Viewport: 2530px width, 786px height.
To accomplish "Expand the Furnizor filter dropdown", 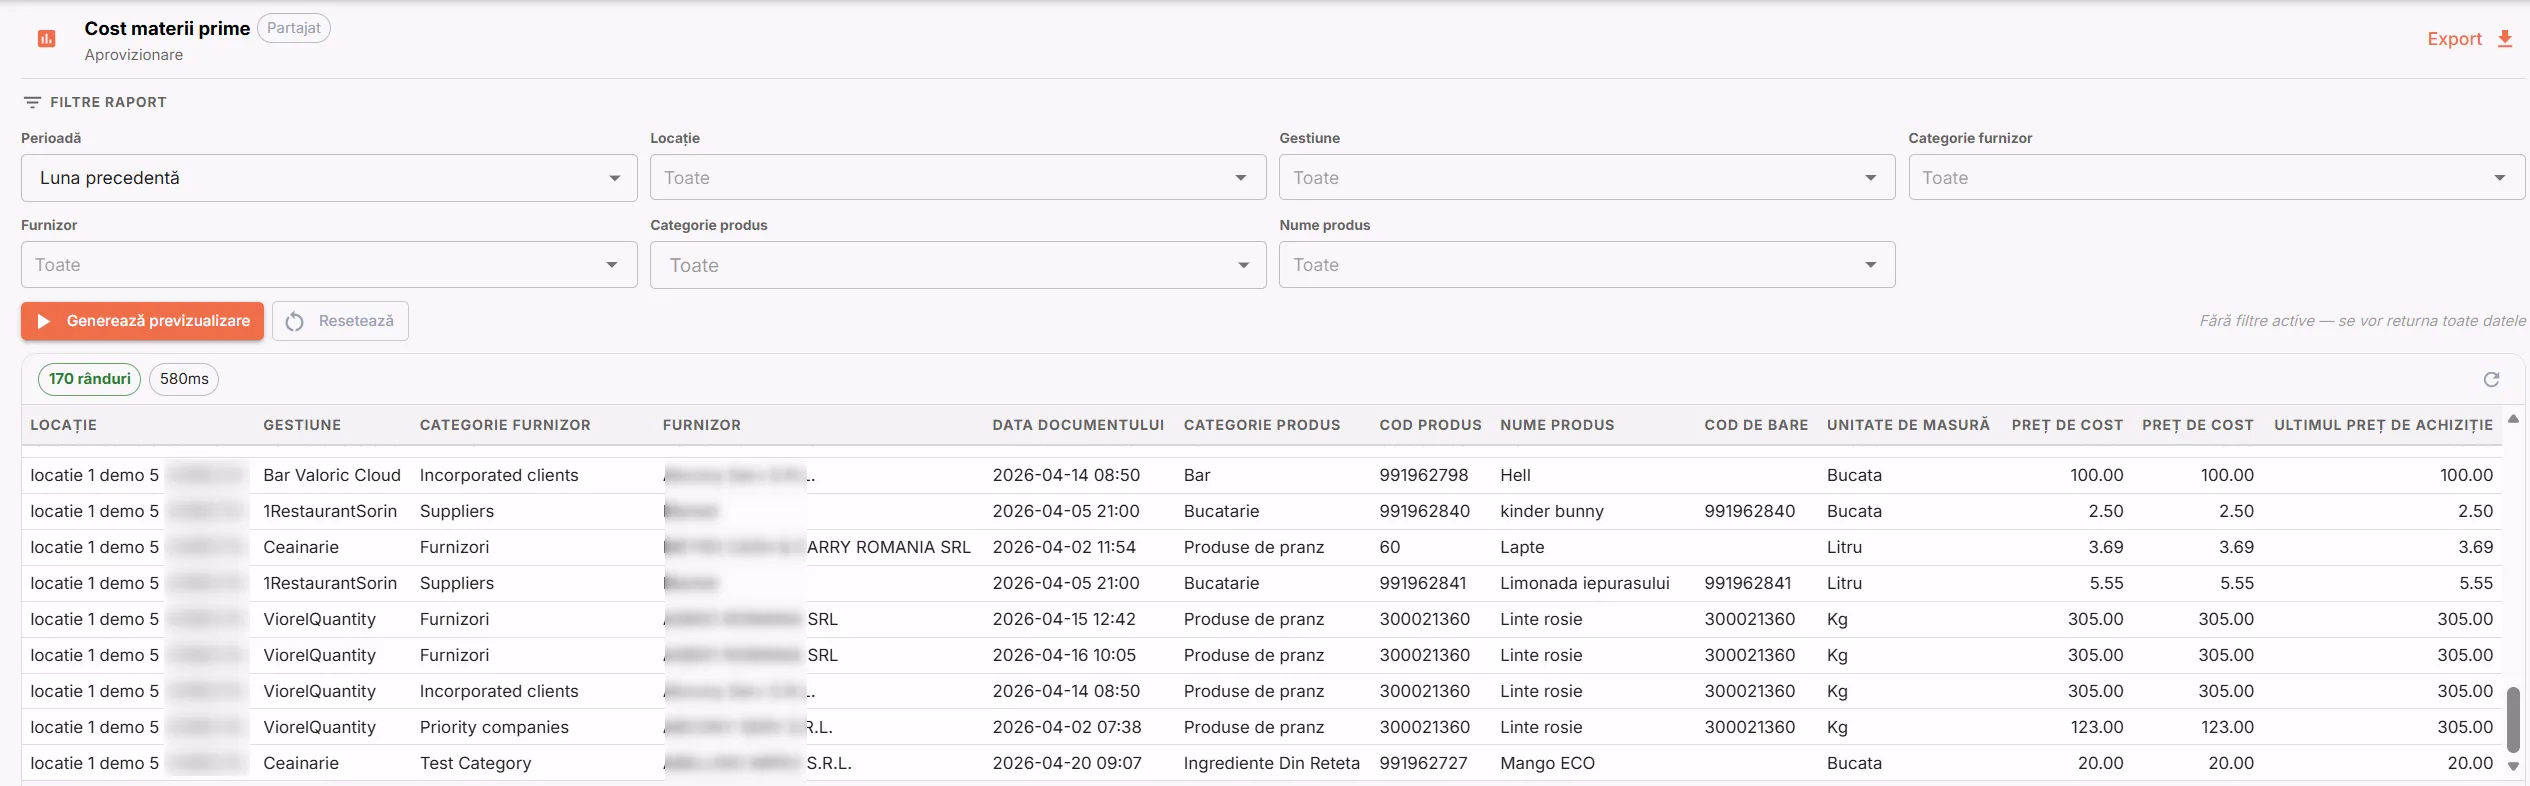I will pyautogui.click(x=329, y=265).
